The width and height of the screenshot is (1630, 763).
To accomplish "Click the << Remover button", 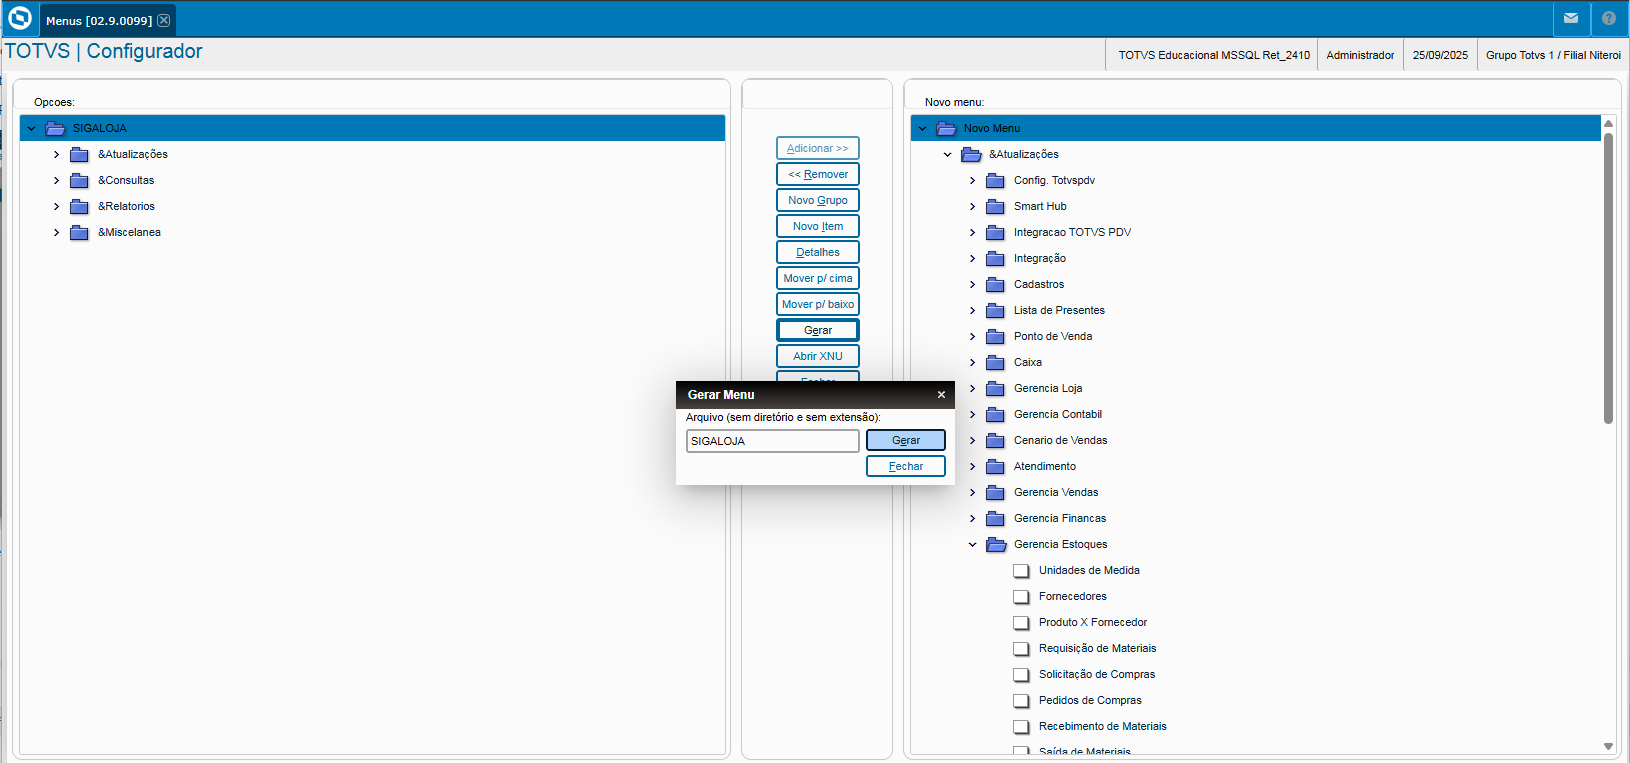I will pyautogui.click(x=818, y=174).
